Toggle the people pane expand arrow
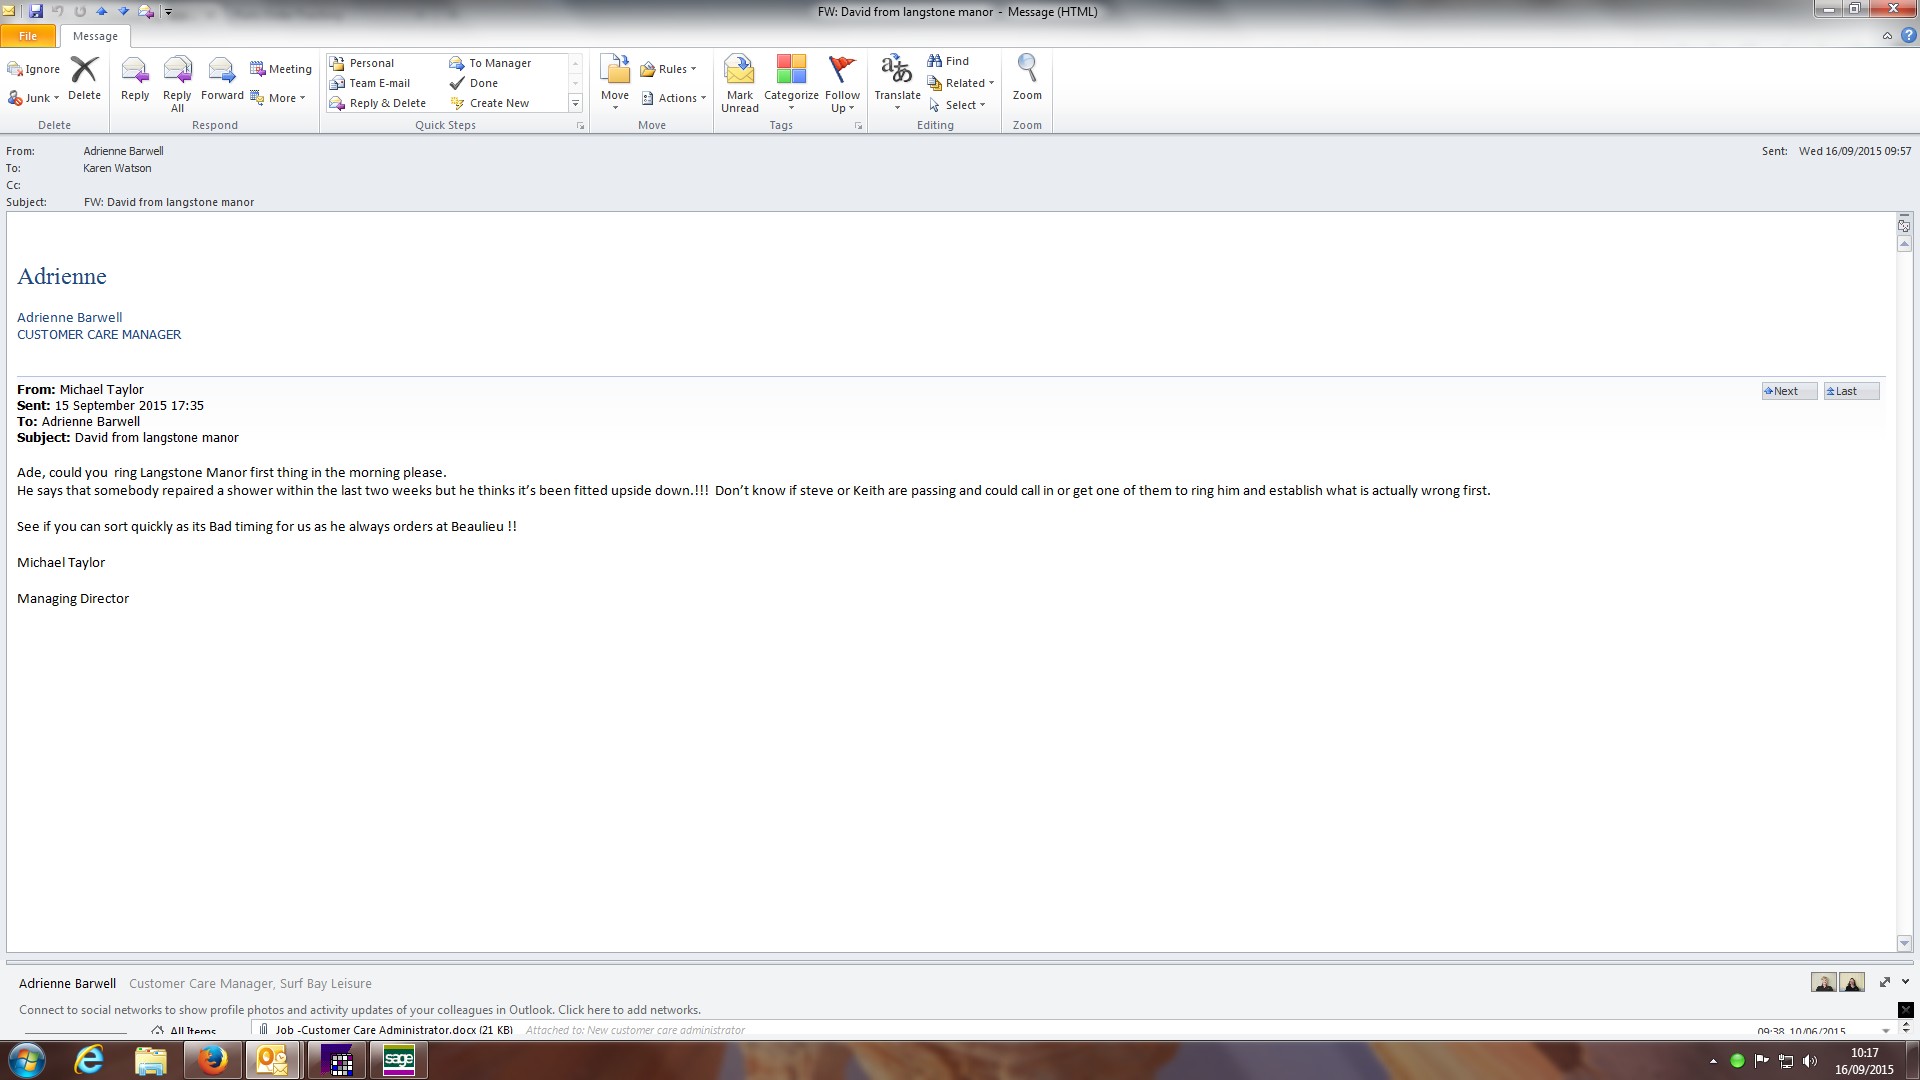This screenshot has height=1080, width=1920. tap(1905, 982)
